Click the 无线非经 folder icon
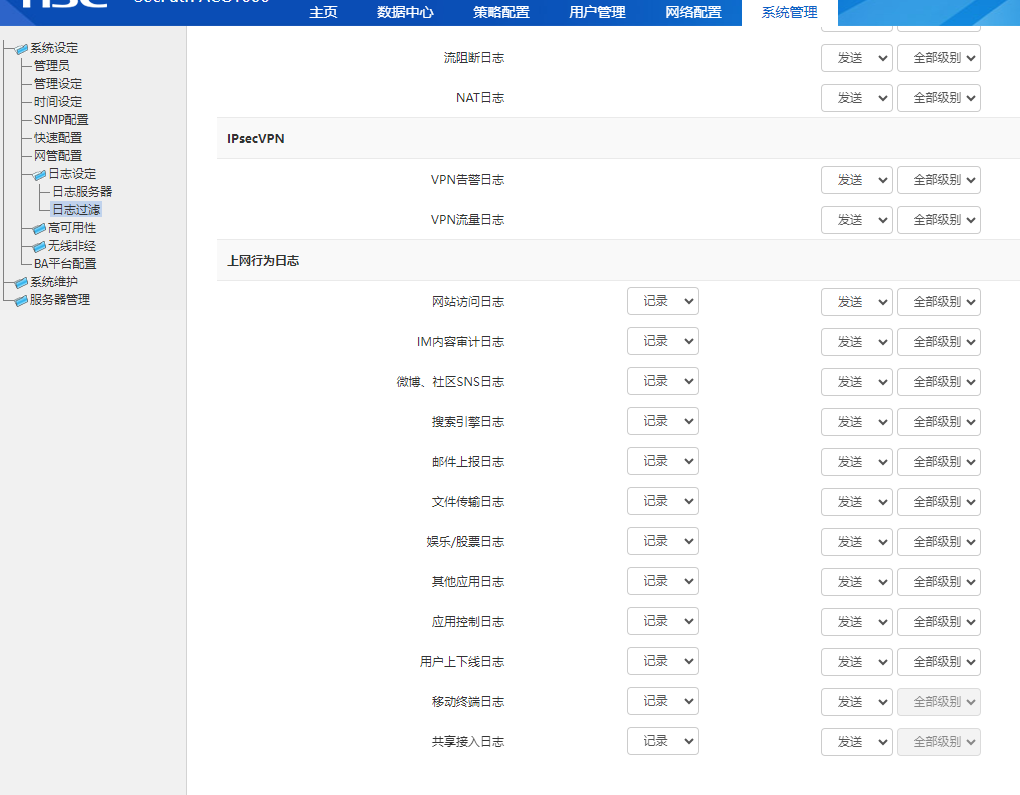Viewport: 1020px width, 795px height. 39,247
